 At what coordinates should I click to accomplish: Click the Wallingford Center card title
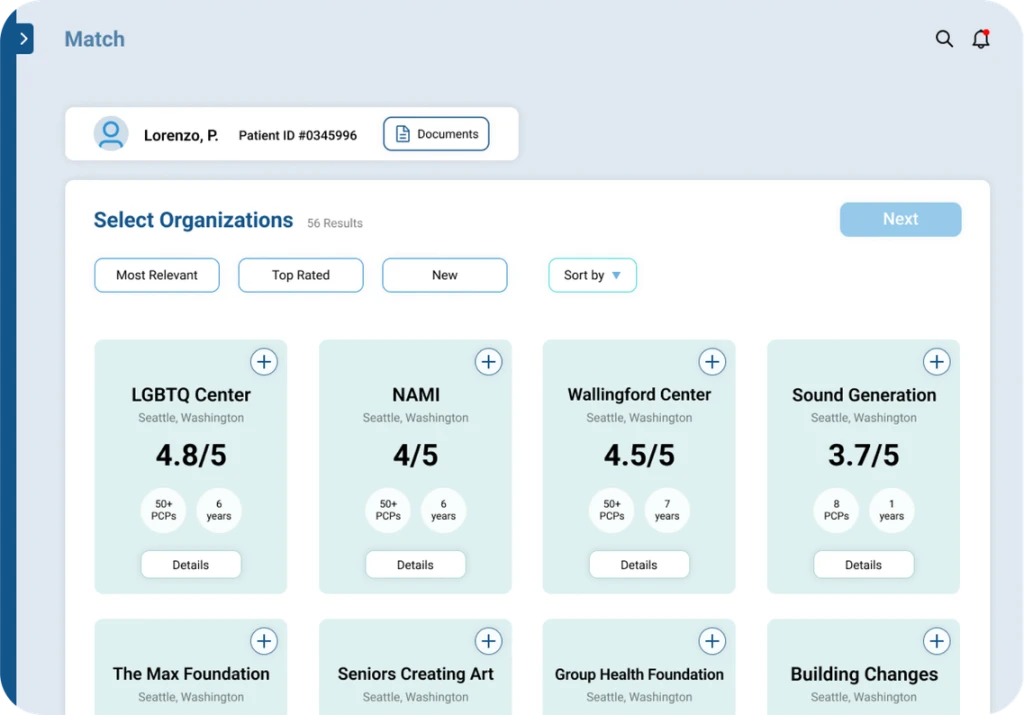639,394
